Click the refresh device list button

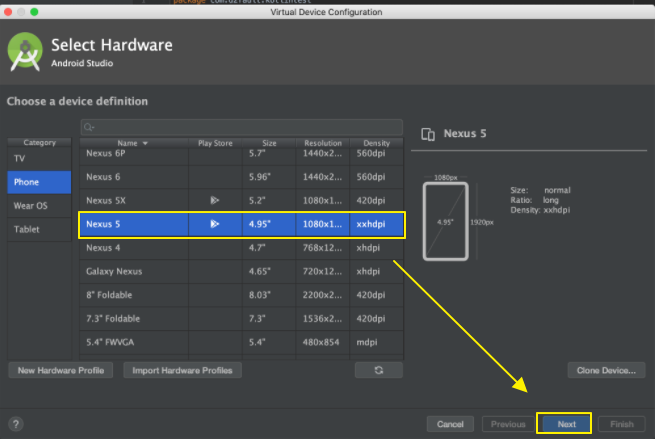[x=379, y=370]
